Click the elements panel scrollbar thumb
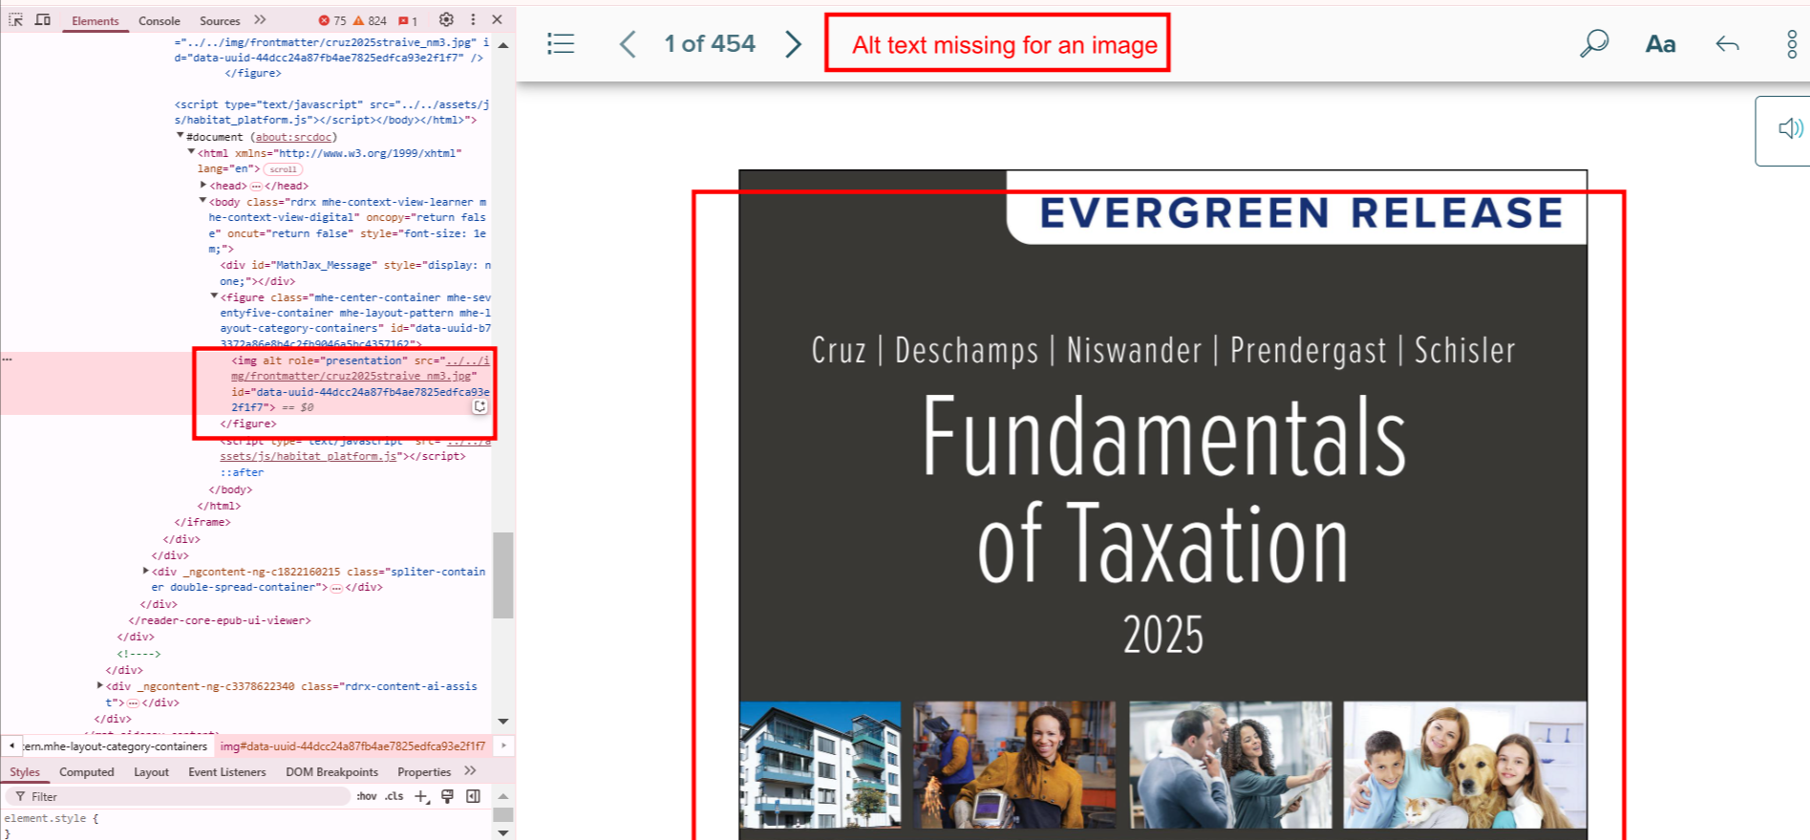1810x840 pixels. (503, 575)
